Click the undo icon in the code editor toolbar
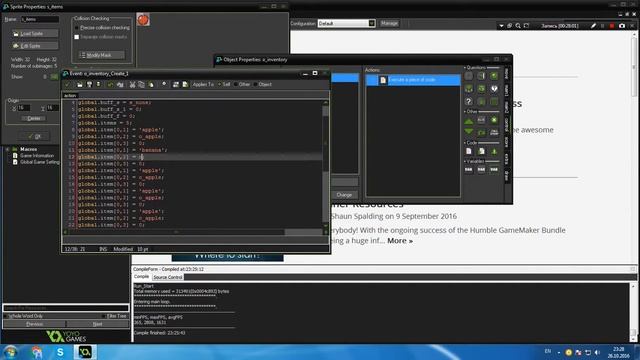This screenshot has width=640, height=360. pos(110,84)
